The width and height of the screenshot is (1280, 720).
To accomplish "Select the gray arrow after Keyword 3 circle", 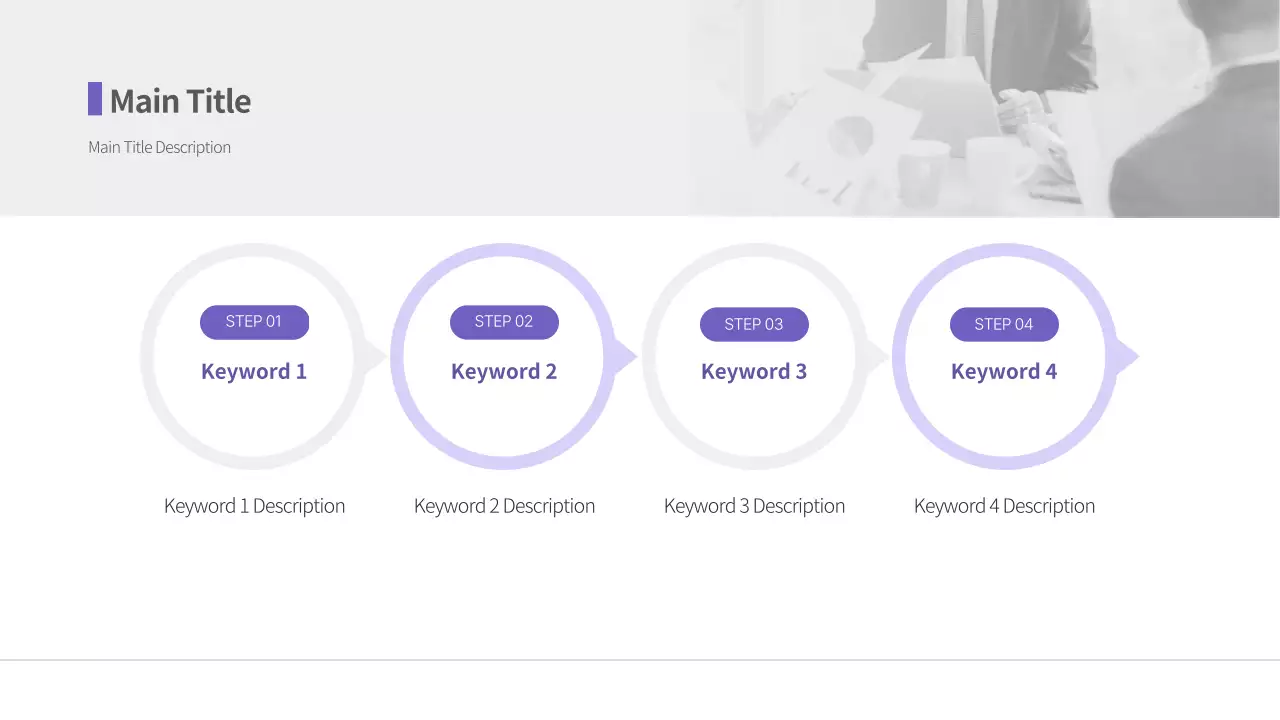I will 876,356.
